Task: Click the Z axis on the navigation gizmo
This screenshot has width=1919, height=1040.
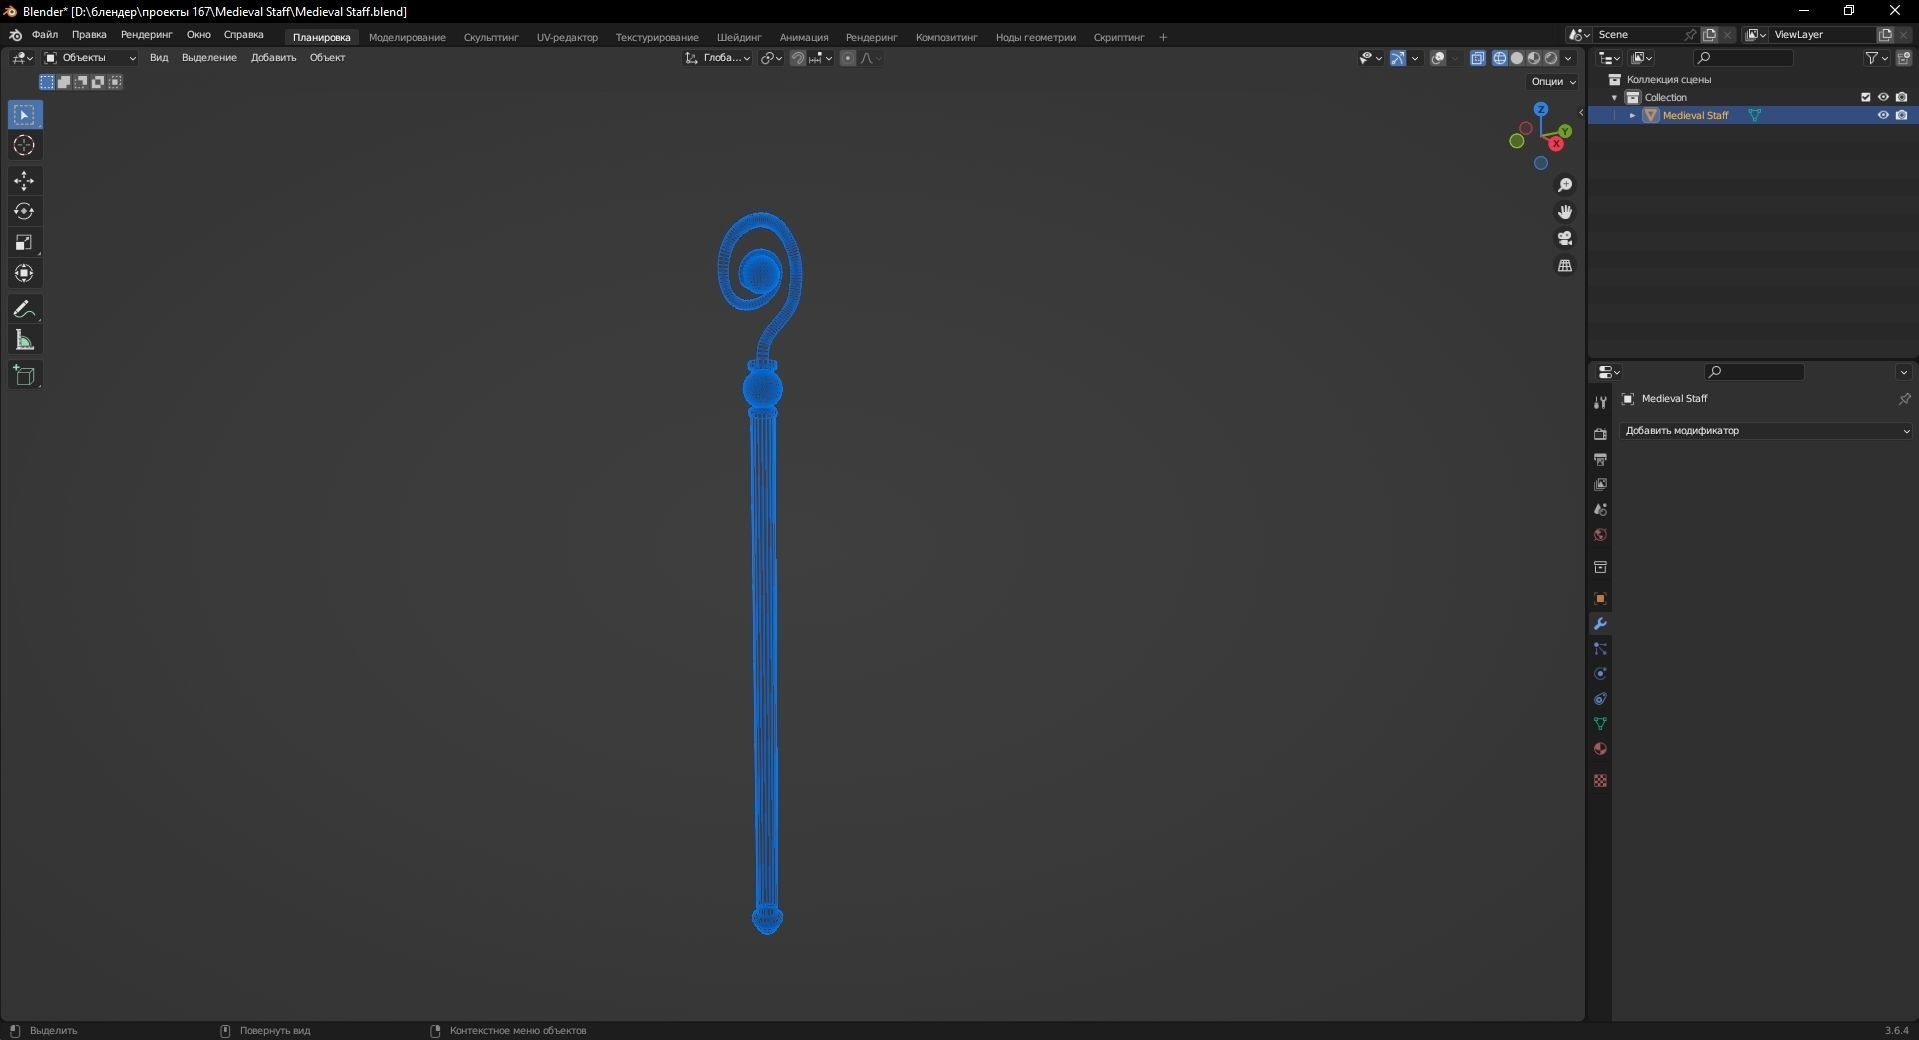Action: click(1541, 109)
